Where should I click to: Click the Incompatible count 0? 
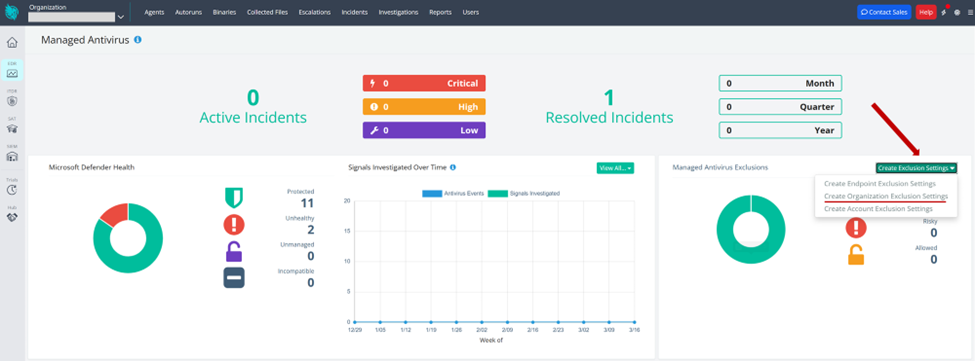pyautogui.click(x=310, y=283)
